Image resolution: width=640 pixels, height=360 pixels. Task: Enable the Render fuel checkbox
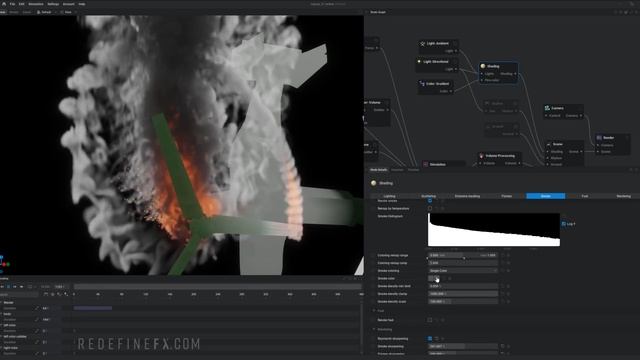click(x=430, y=320)
